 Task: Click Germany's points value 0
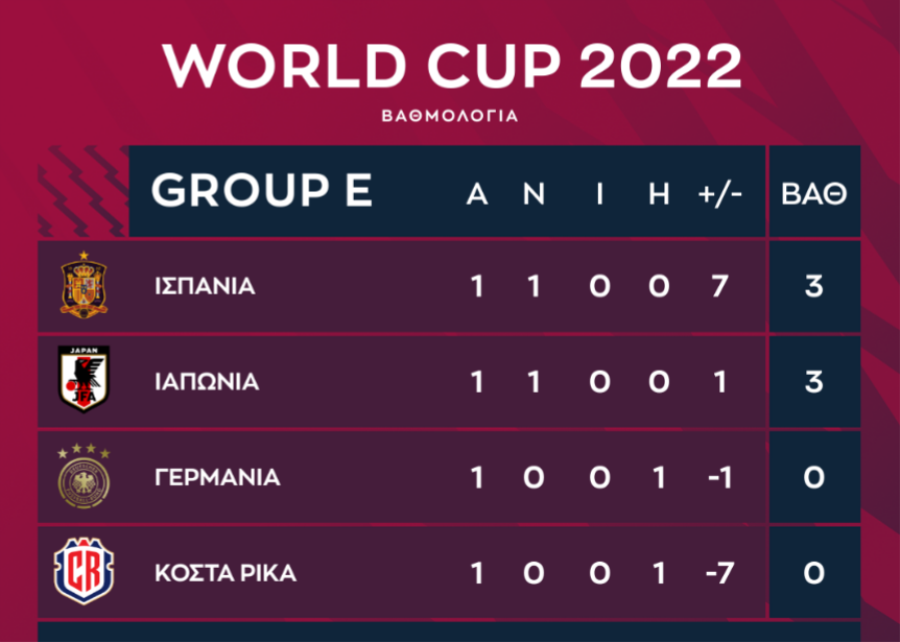pyautogui.click(x=814, y=477)
